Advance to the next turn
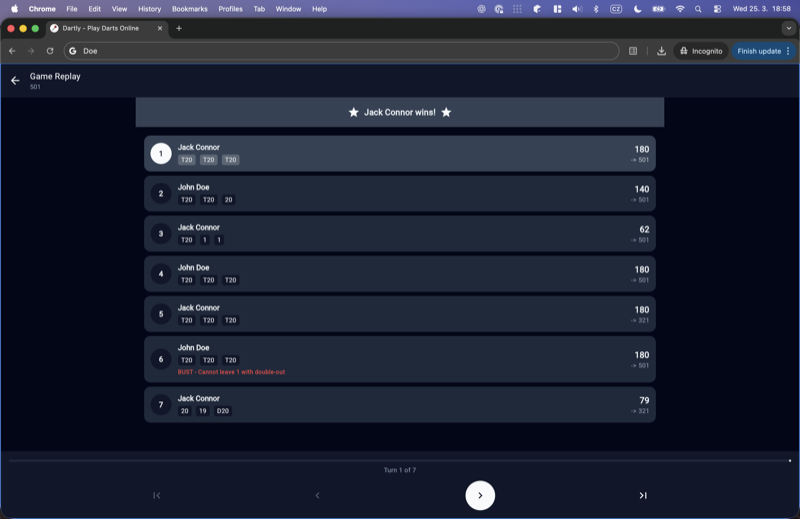800x519 pixels. click(x=480, y=496)
